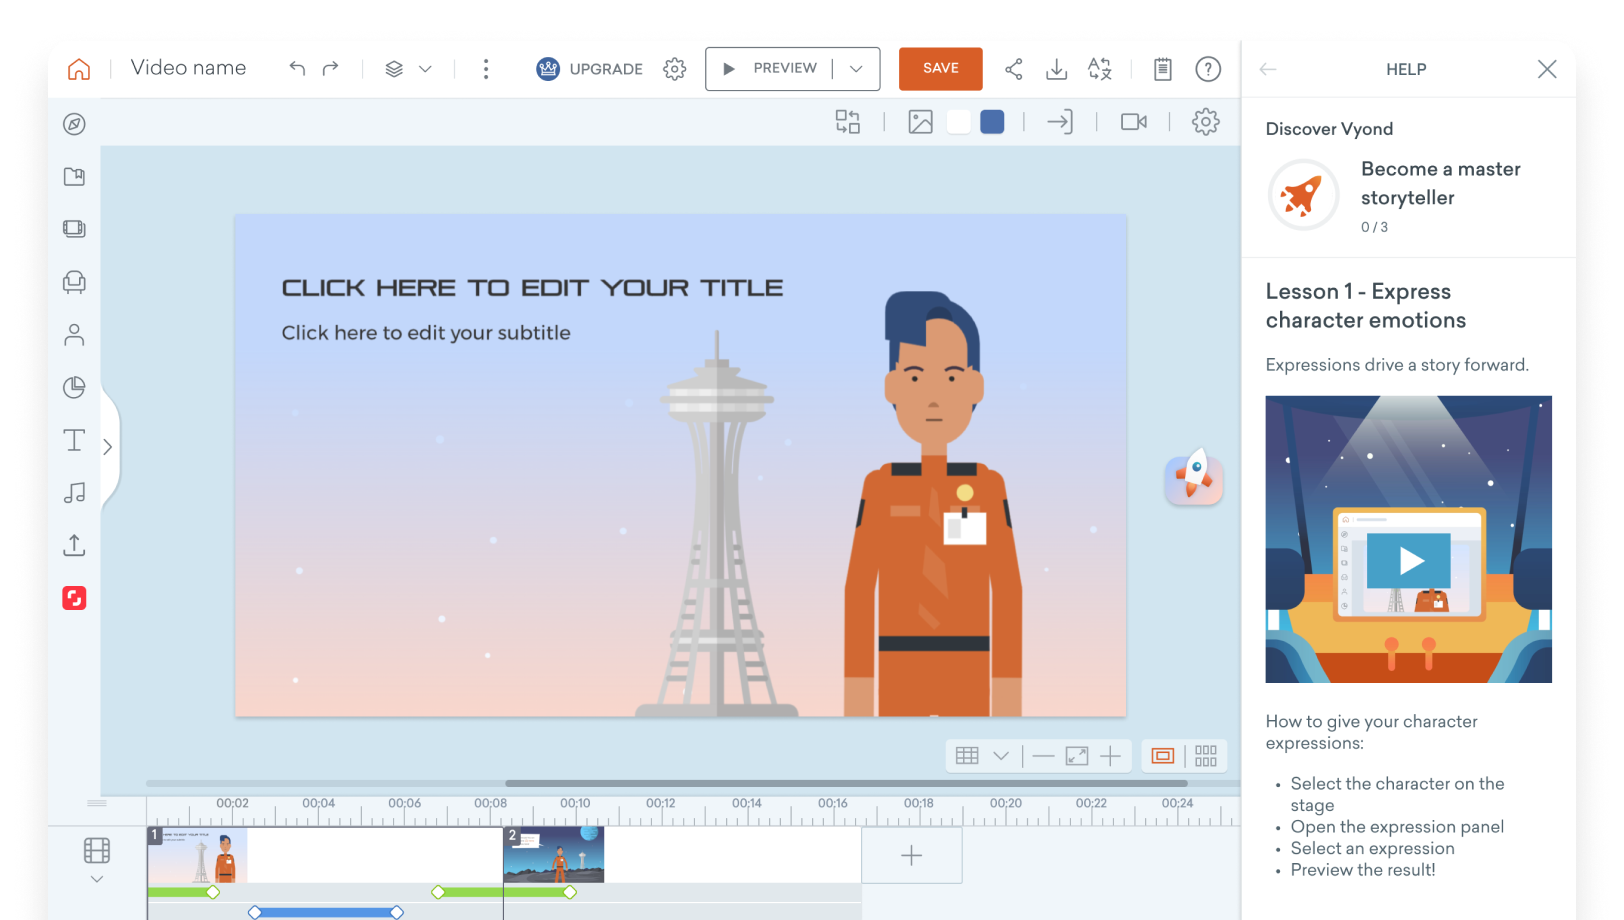This screenshot has width=1624, height=920.
Task: Close the HELP panel
Action: pos(1547,69)
